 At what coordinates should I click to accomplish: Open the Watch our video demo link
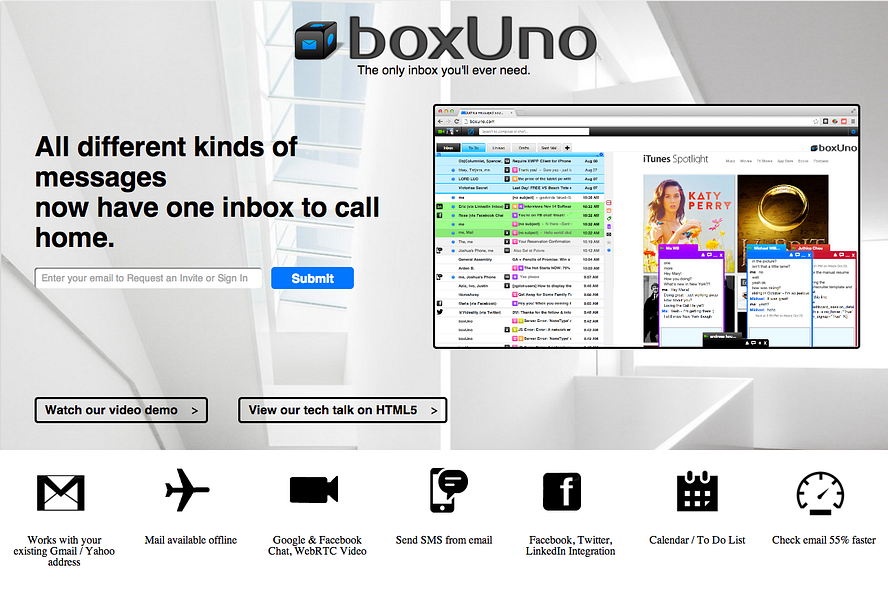tap(120, 410)
